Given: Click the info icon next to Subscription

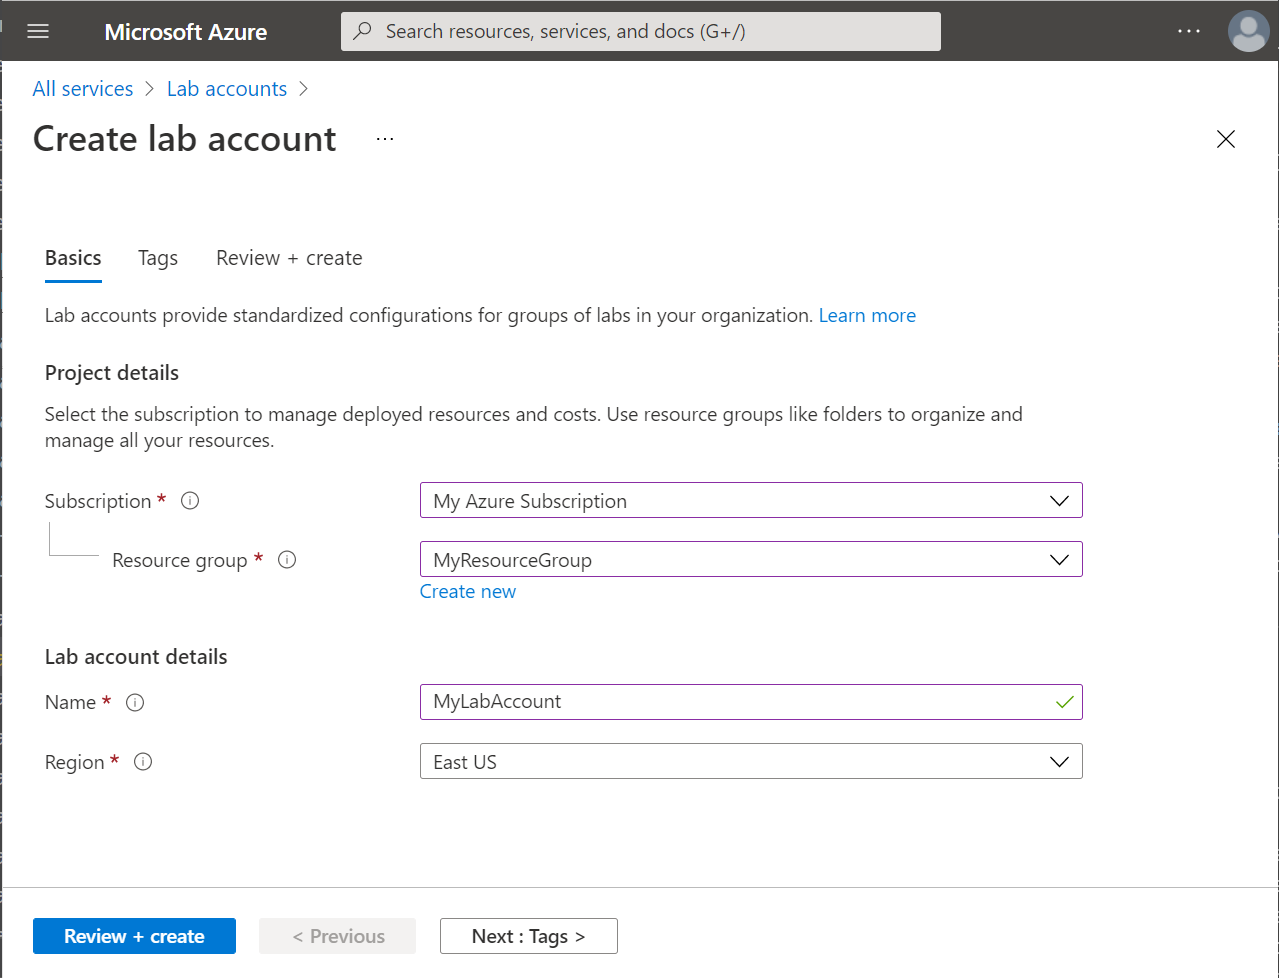Looking at the screenshot, I should (x=189, y=500).
